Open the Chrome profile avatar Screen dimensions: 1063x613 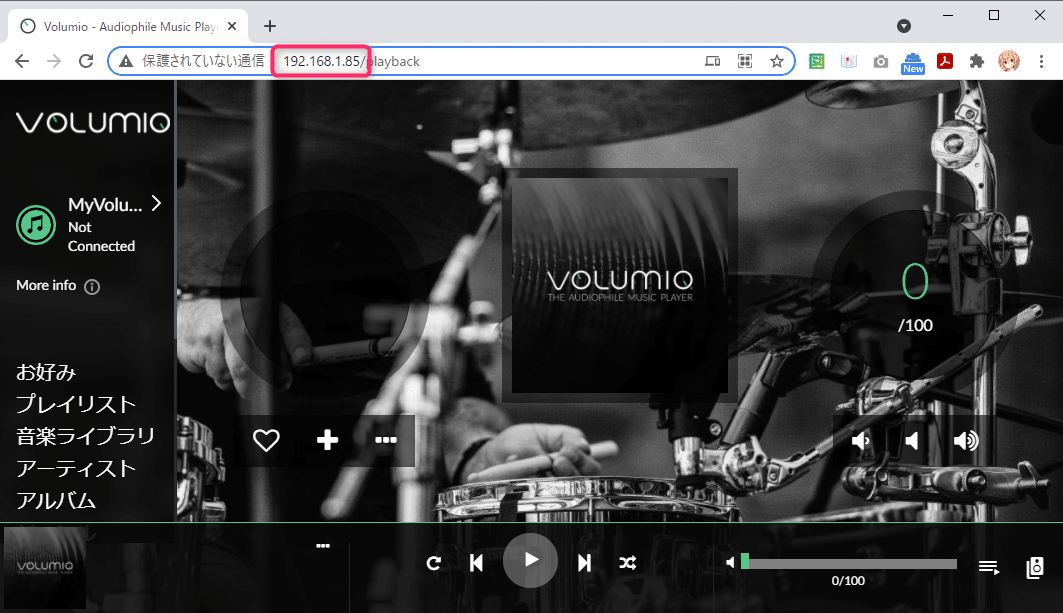click(1009, 61)
